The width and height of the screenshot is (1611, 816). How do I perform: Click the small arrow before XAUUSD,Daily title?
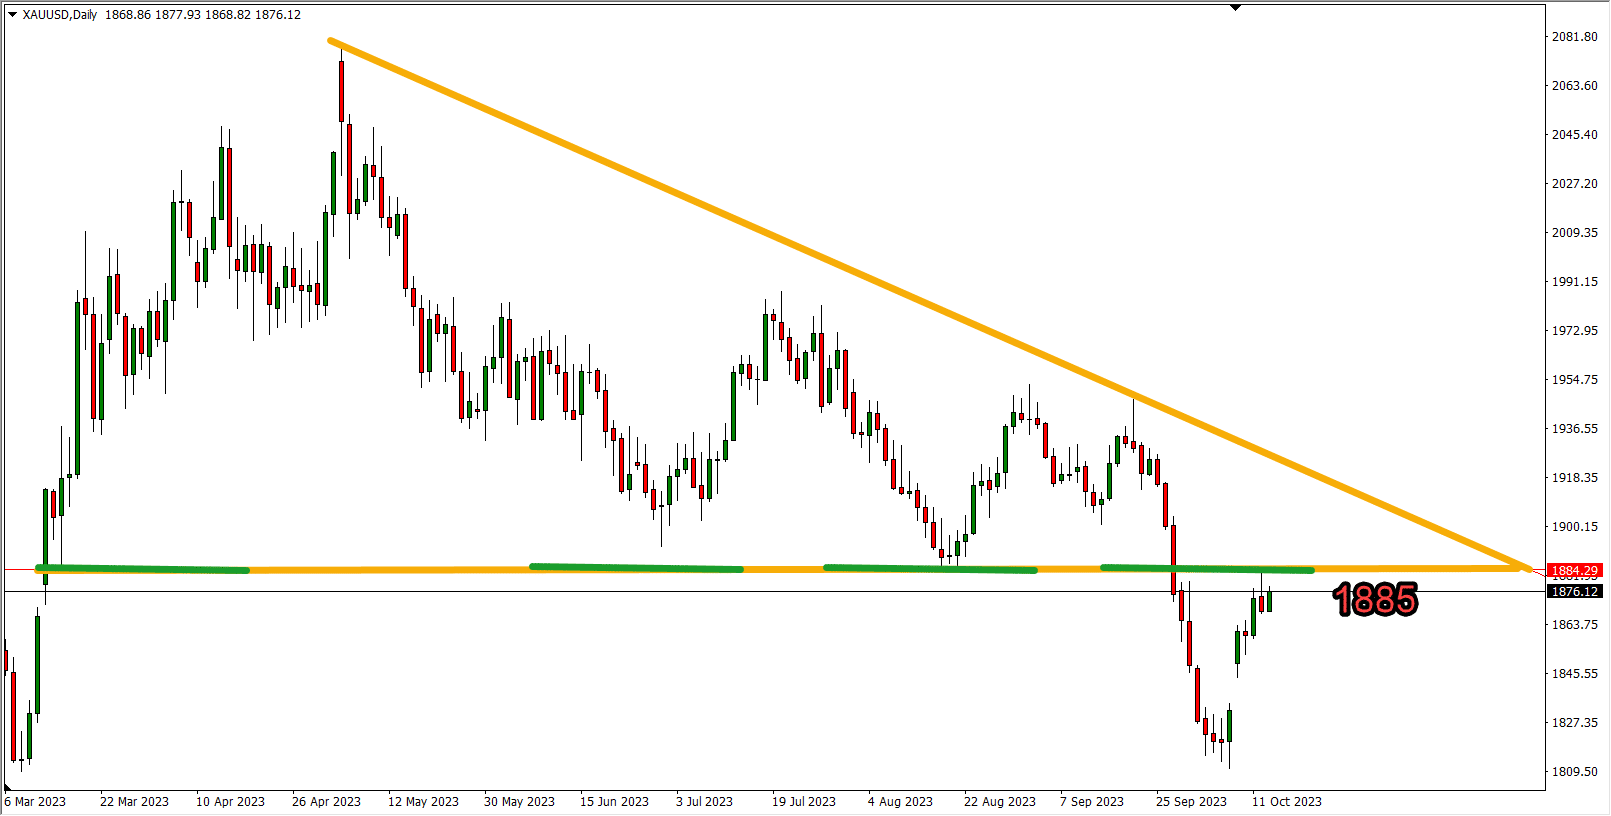12,15
